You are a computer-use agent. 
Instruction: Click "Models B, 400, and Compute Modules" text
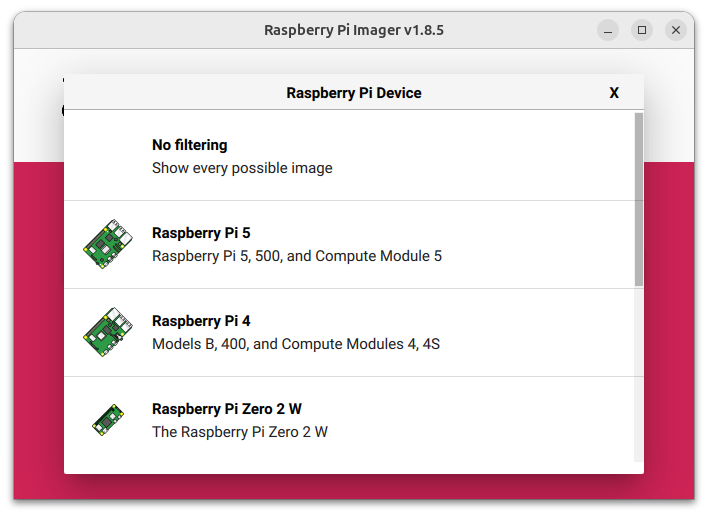point(295,344)
